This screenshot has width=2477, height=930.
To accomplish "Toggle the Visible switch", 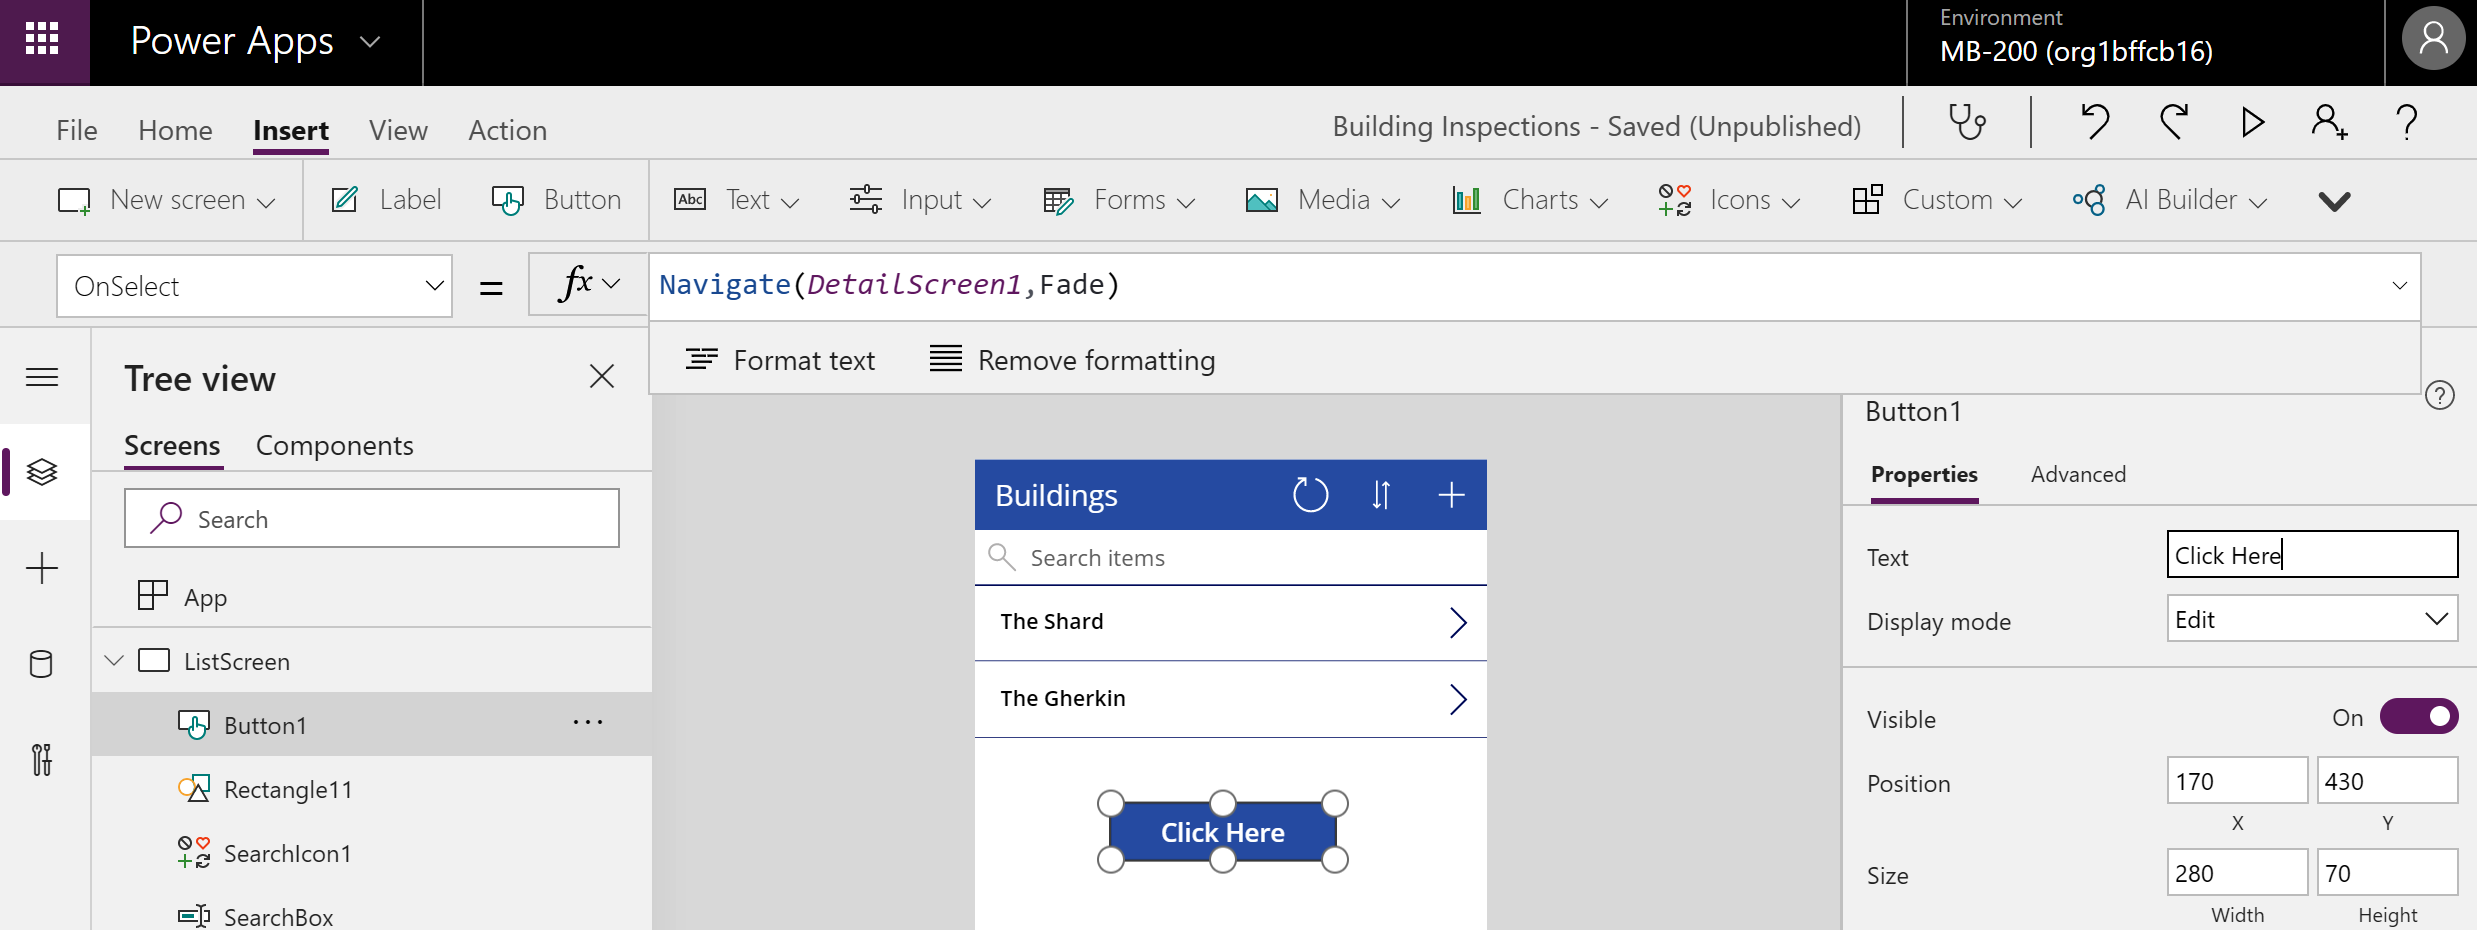I will 2419,717.
